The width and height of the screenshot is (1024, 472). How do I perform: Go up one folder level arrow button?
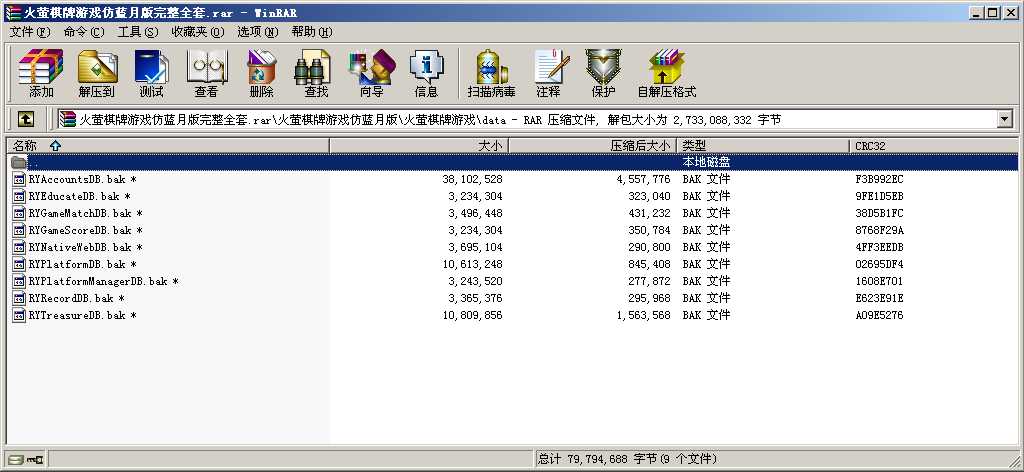click(25, 119)
